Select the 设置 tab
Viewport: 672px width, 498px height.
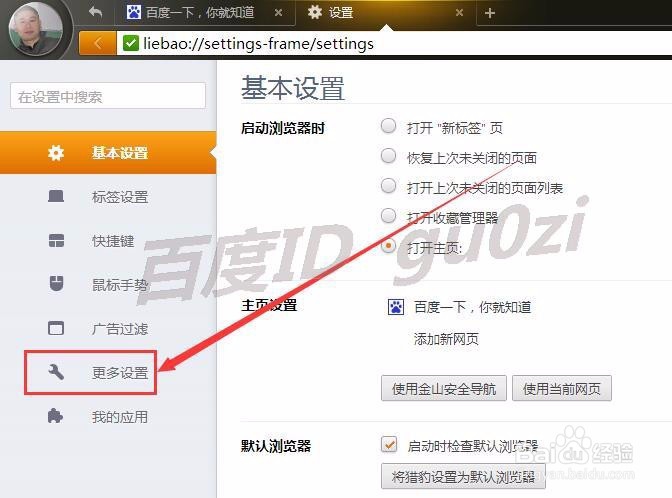click(x=386, y=13)
